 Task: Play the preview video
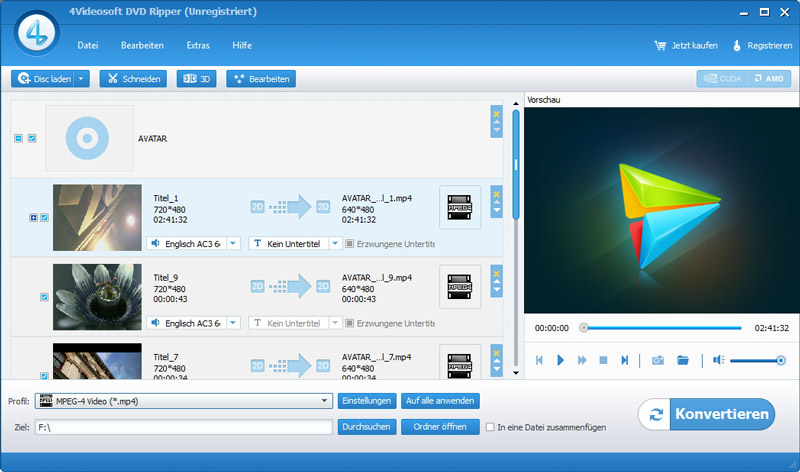(x=560, y=360)
